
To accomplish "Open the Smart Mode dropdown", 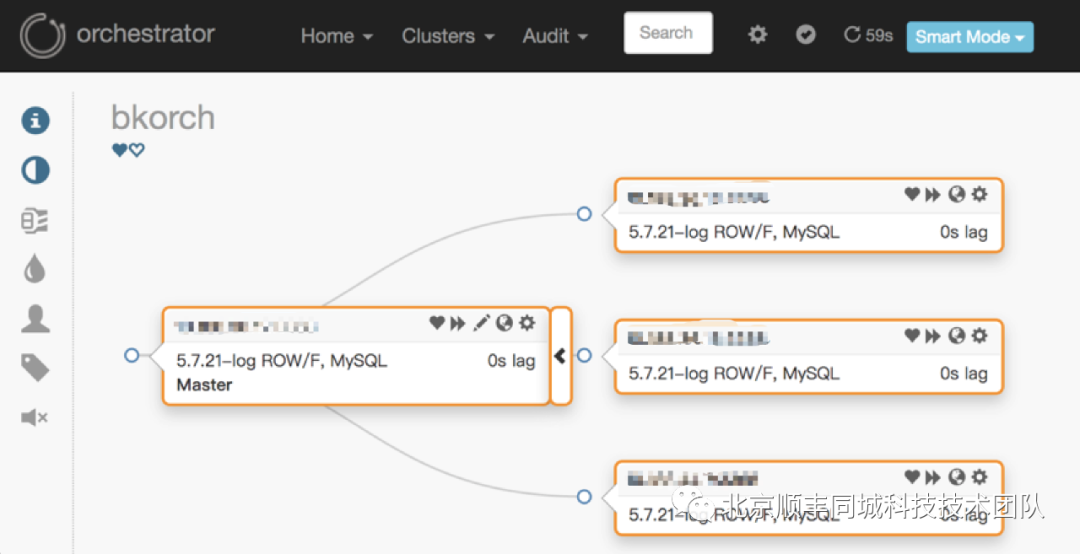I will click(x=970, y=37).
